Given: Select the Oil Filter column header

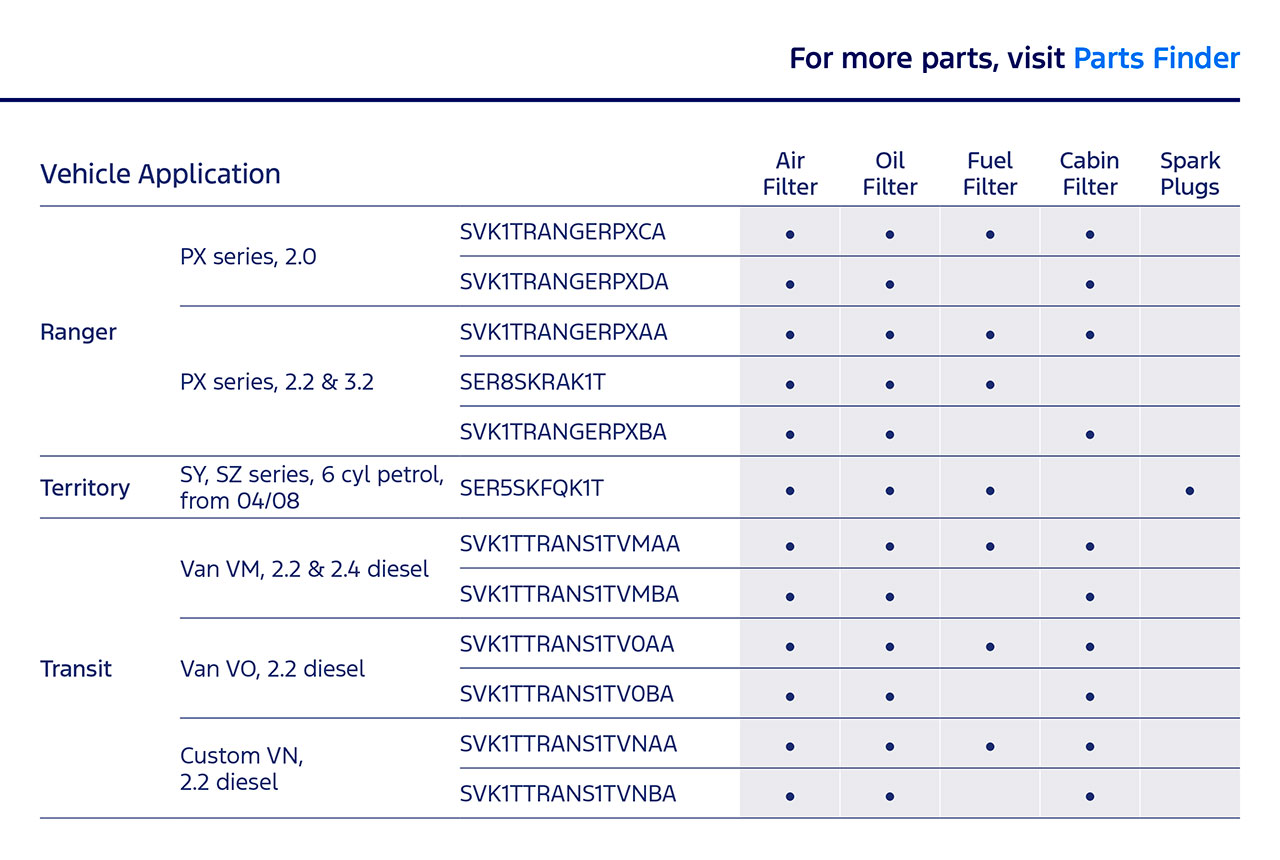Looking at the screenshot, I should [890, 174].
